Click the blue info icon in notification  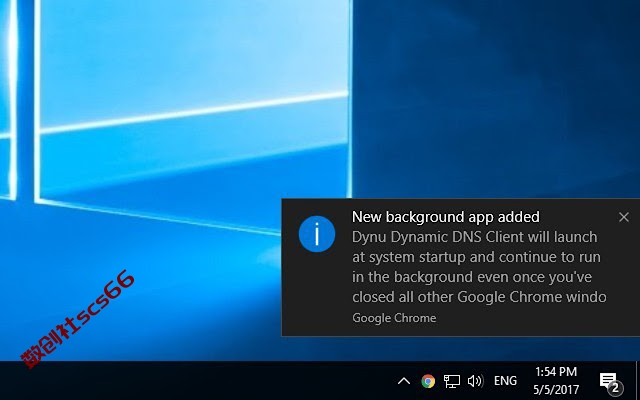coord(317,234)
